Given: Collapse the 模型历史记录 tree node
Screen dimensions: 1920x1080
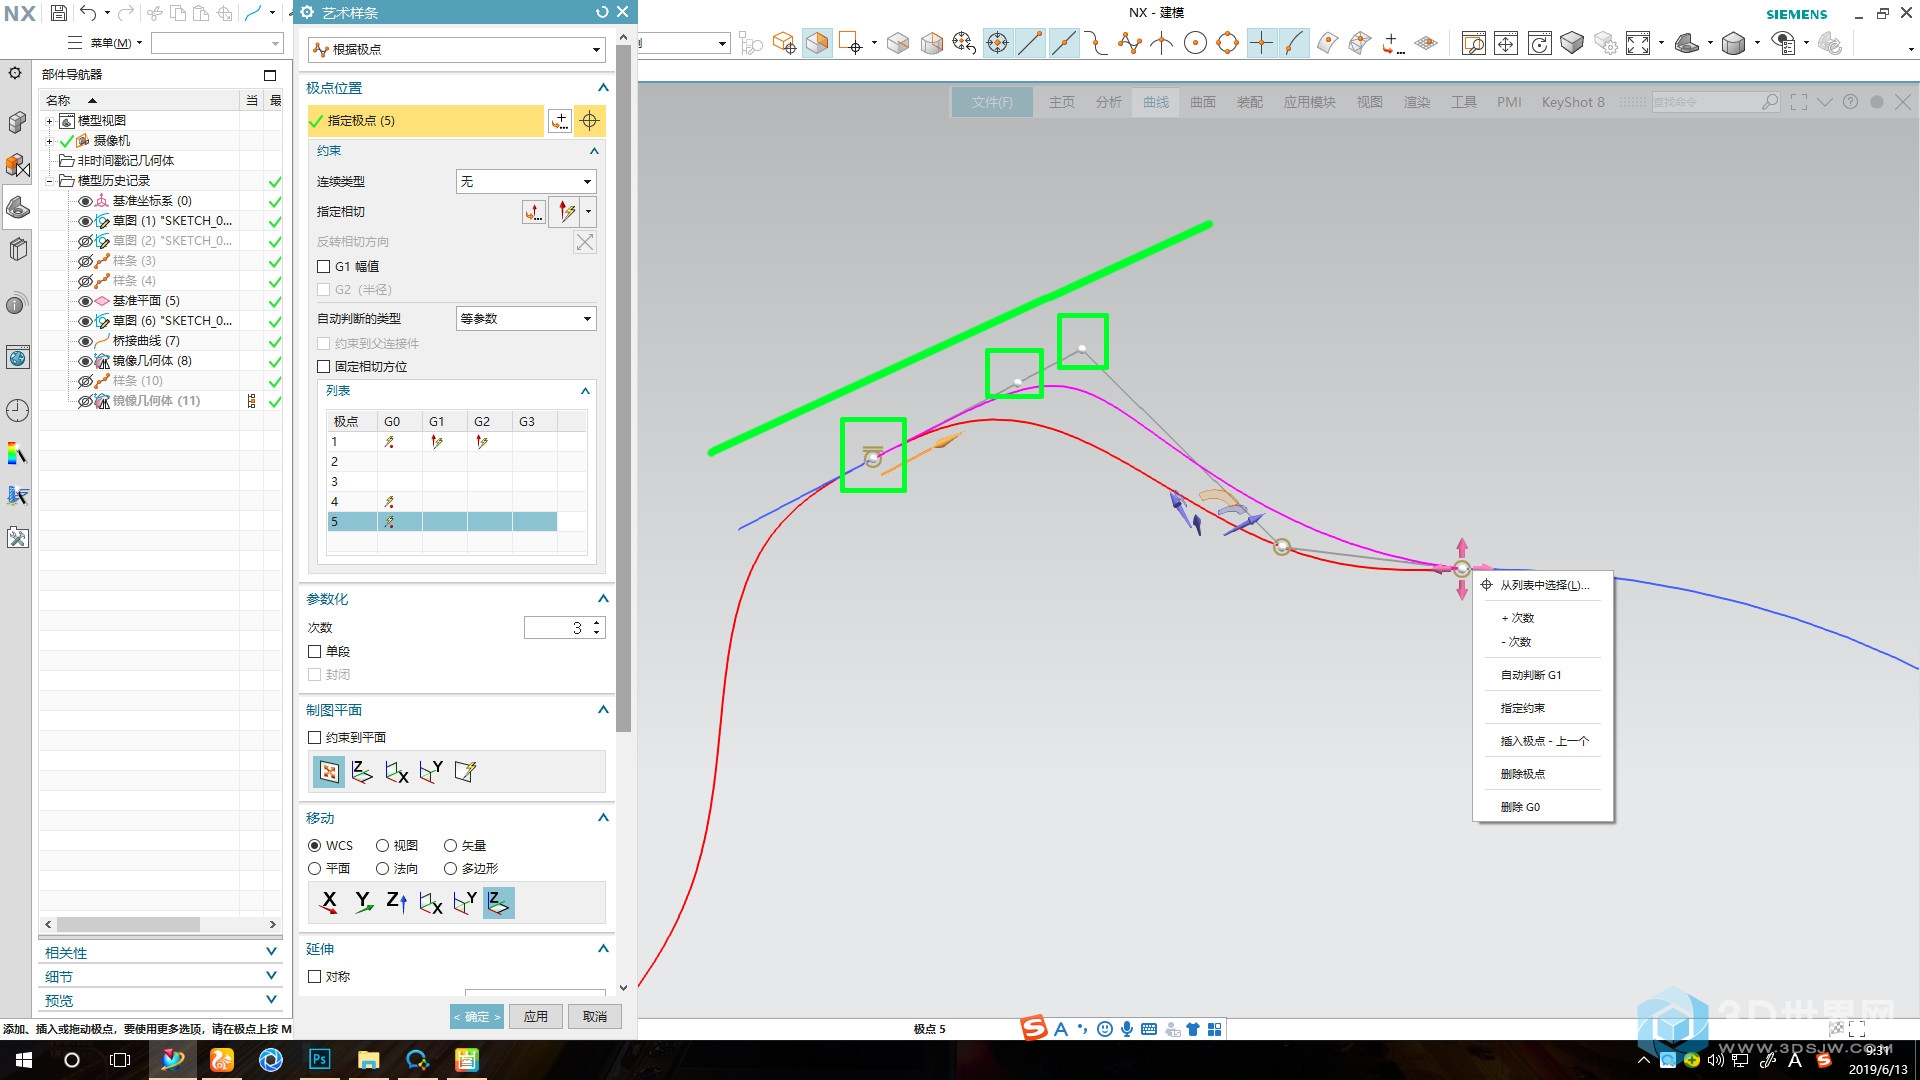Looking at the screenshot, I should tap(49, 181).
